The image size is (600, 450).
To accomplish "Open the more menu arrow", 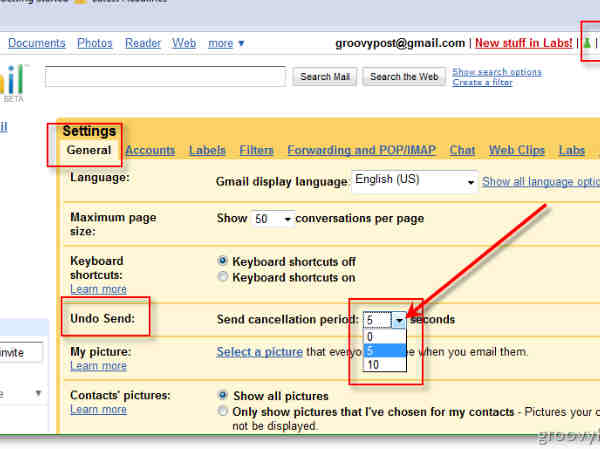I will (x=241, y=43).
